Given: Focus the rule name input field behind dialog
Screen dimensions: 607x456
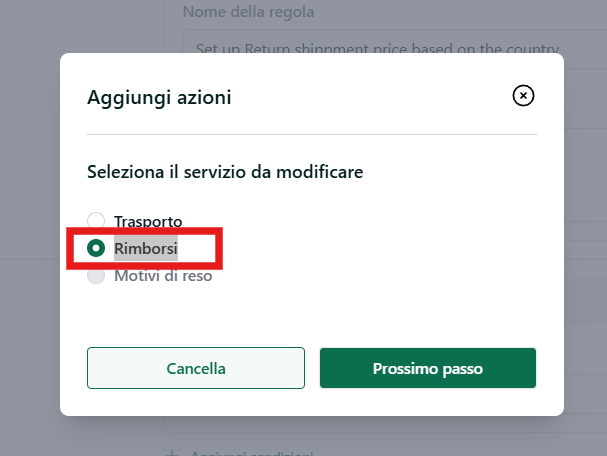Looking at the screenshot, I should 394,42.
